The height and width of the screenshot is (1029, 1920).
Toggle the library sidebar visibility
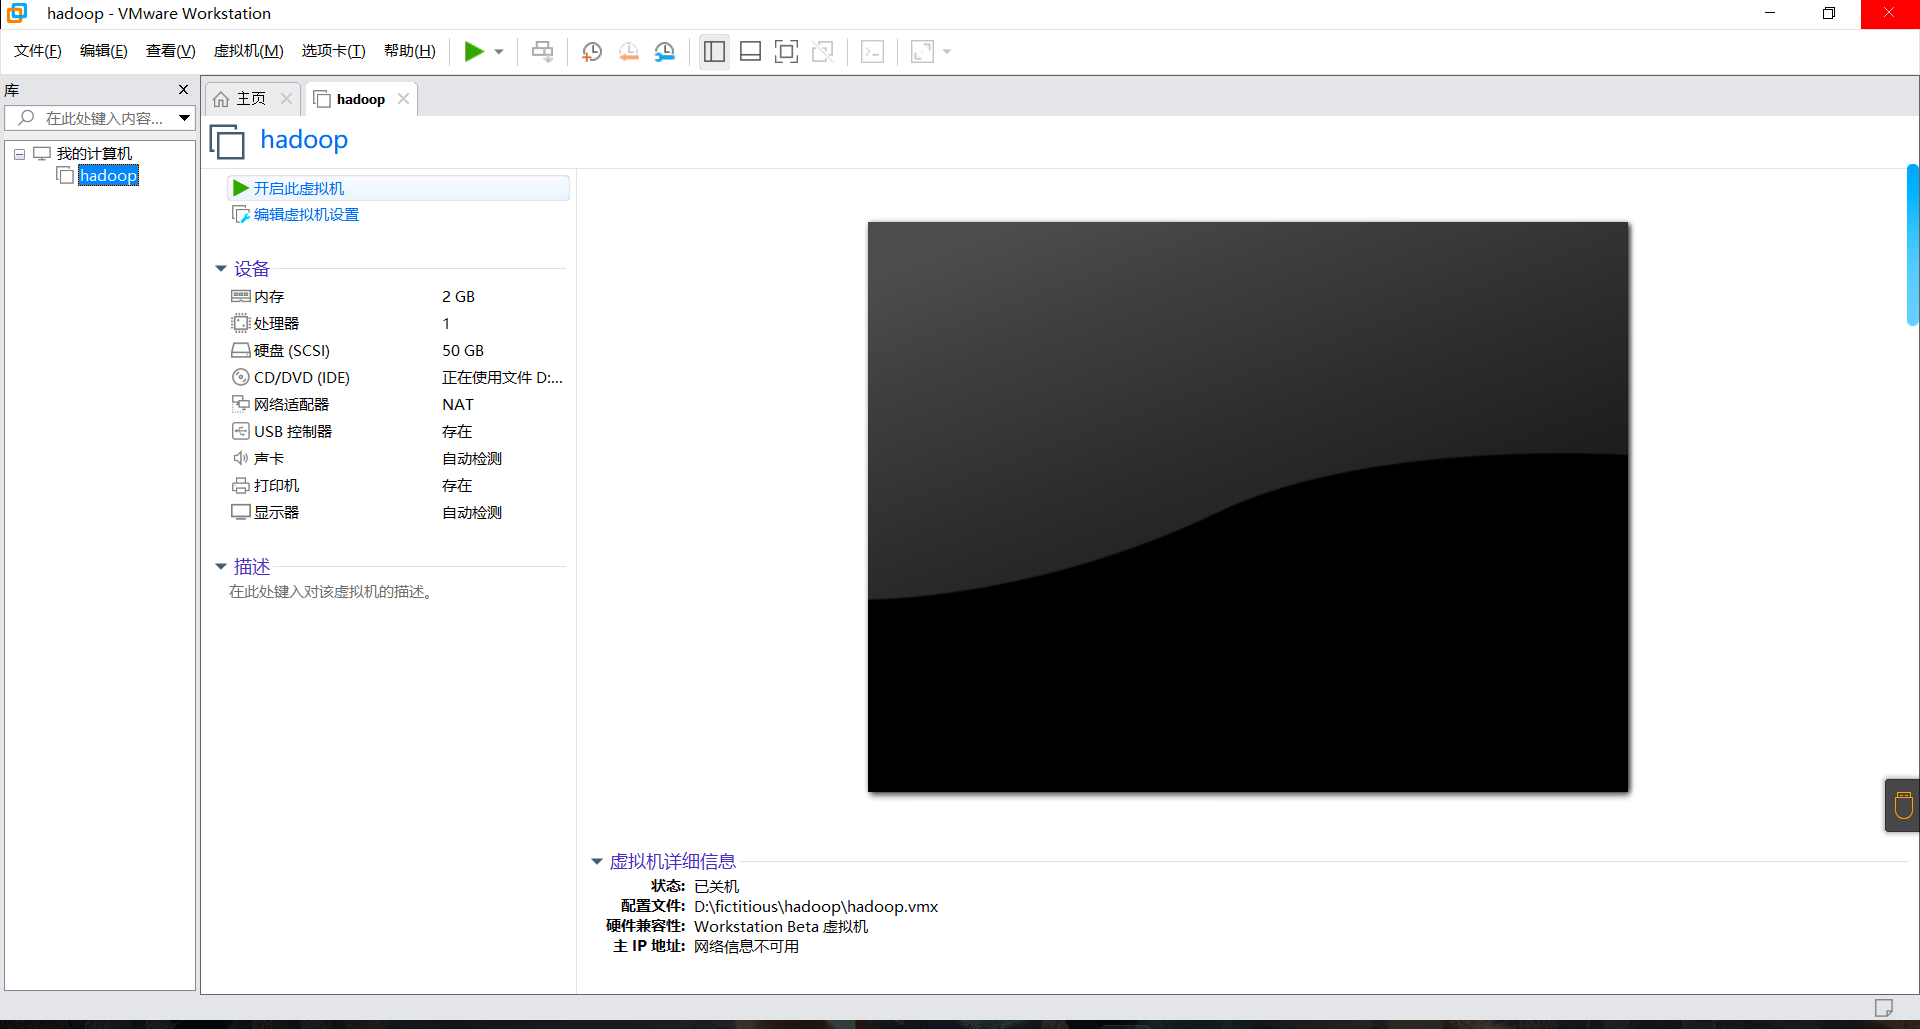714,51
